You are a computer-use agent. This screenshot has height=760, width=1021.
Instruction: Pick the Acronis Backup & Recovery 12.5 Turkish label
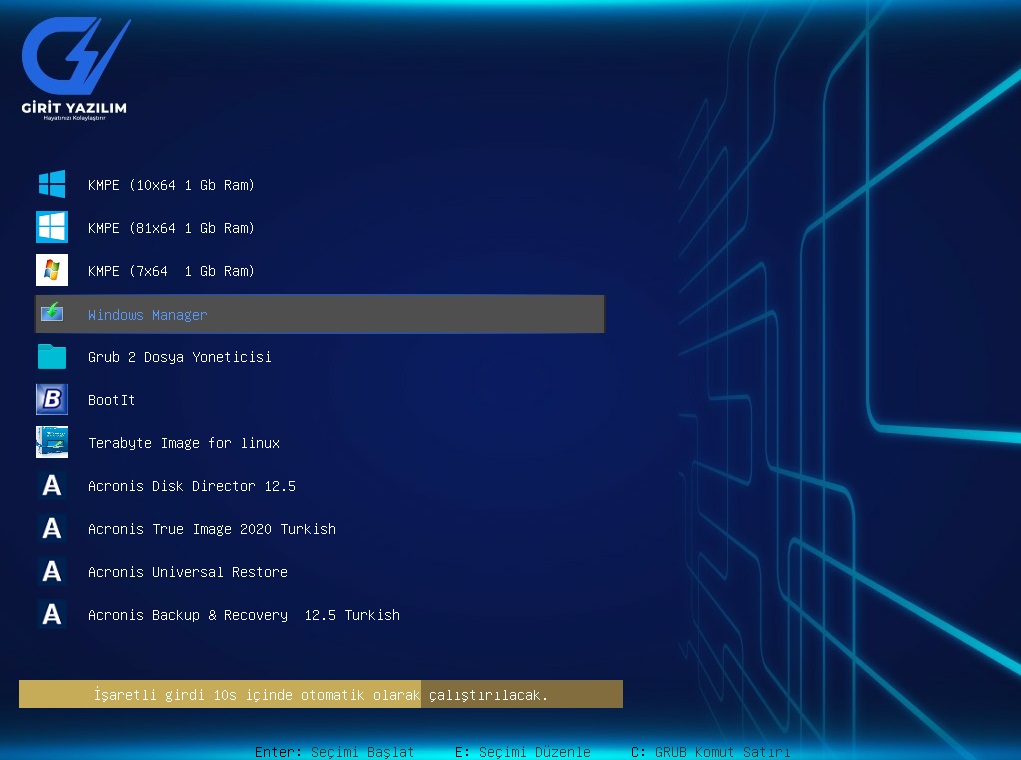243,615
